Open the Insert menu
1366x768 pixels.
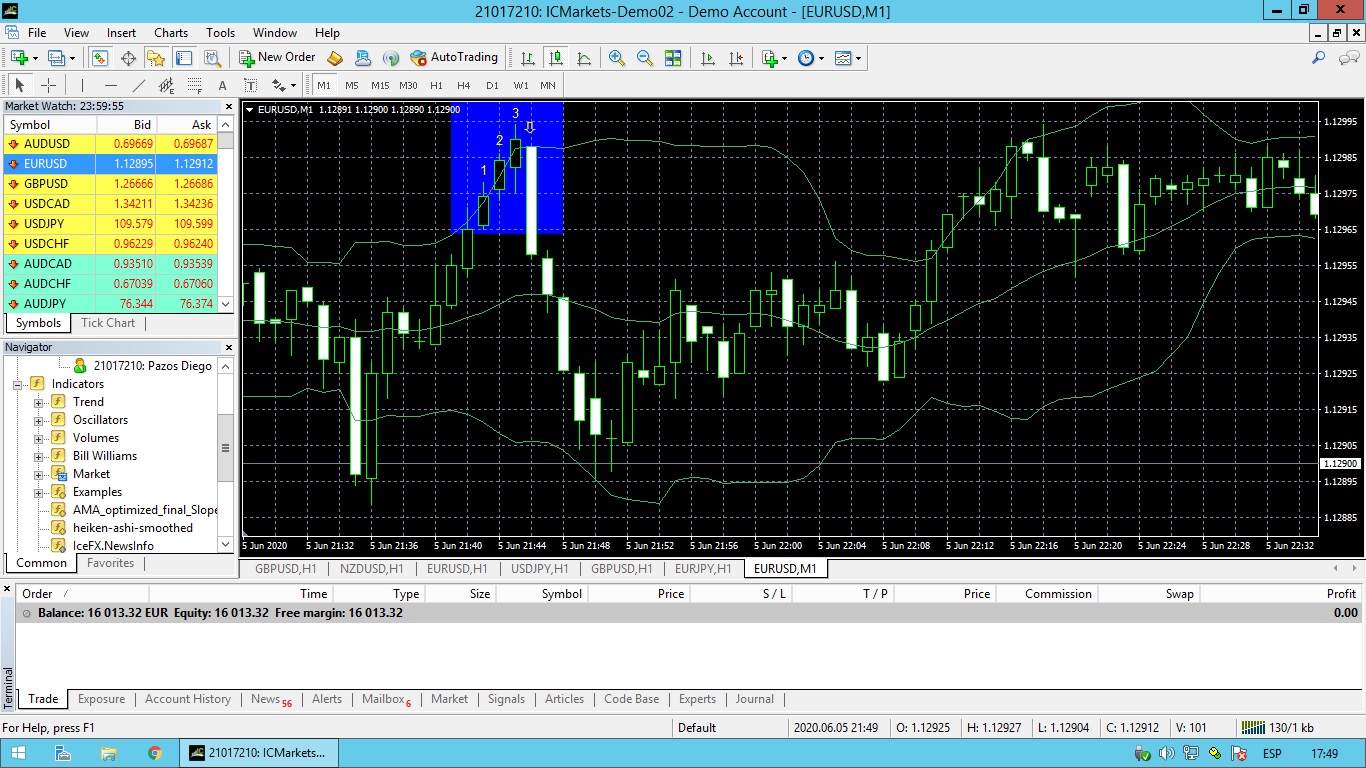[x=122, y=33]
